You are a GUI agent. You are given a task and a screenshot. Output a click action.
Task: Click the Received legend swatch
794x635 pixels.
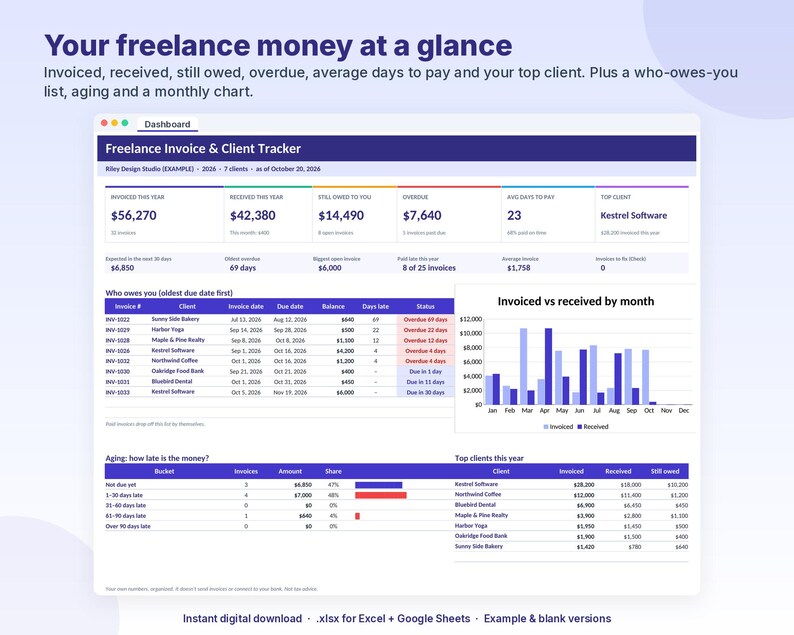(580, 427)
